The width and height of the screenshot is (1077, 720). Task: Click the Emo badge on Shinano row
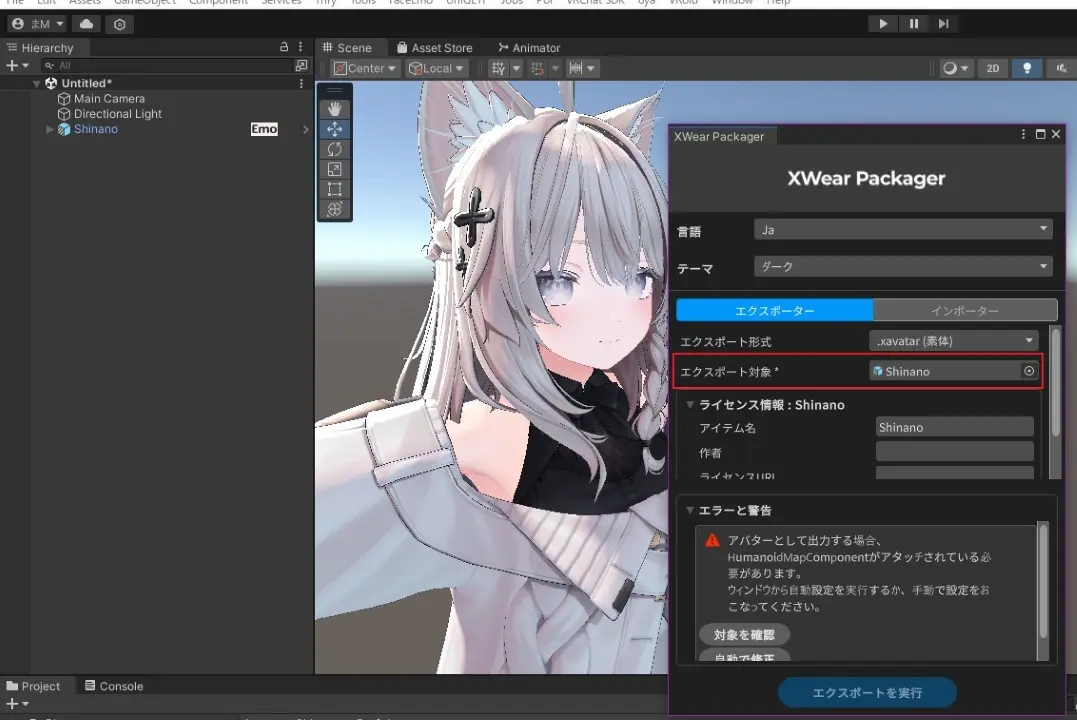tap(264, 129)
